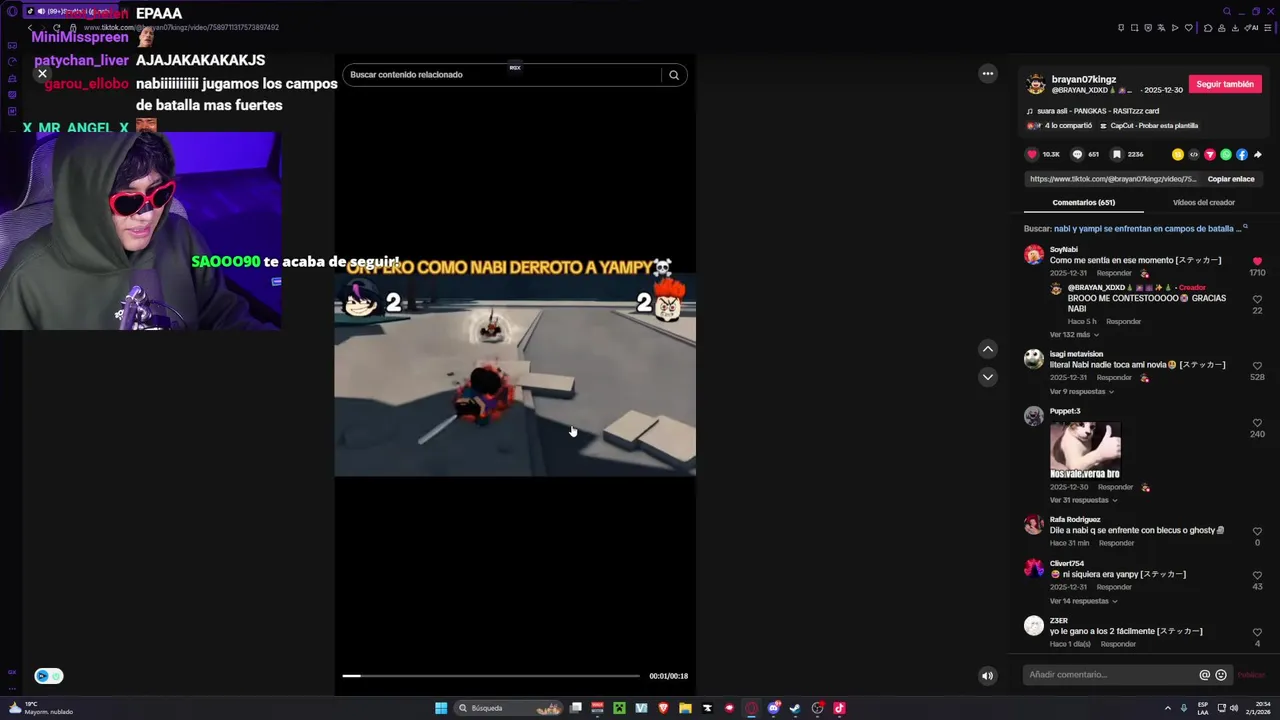Open the Windows Start menu
This screenshot has height=720, width=1280.
(x=441, y=708)
